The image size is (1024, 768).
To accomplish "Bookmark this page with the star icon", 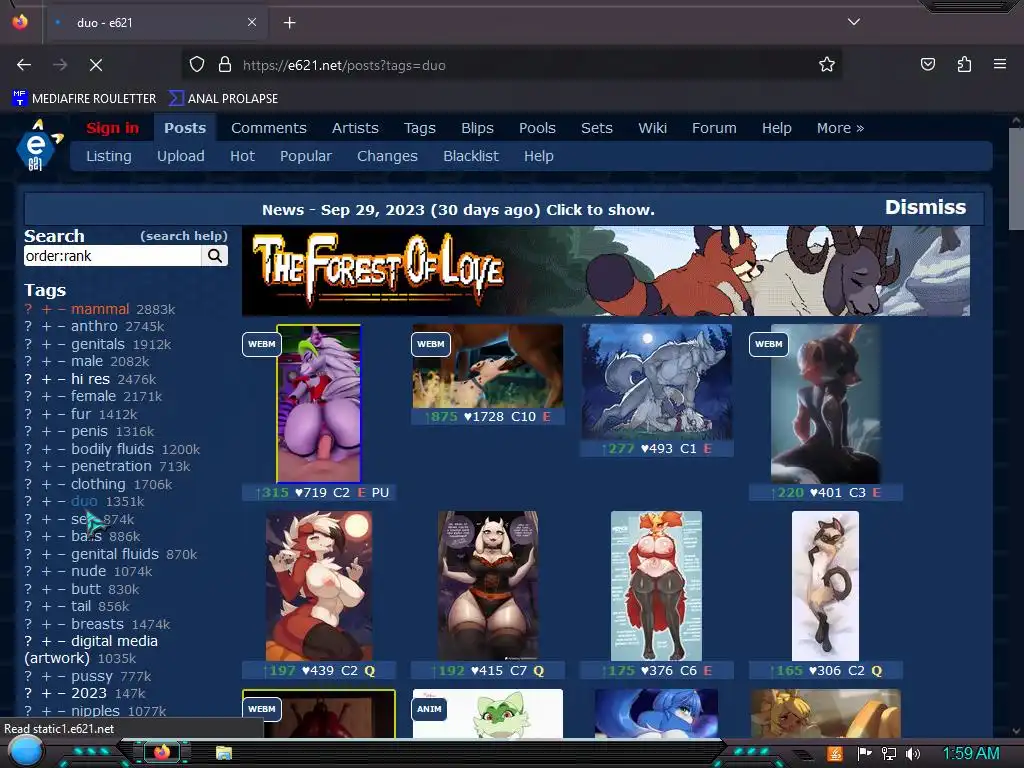I will [827, 65].
